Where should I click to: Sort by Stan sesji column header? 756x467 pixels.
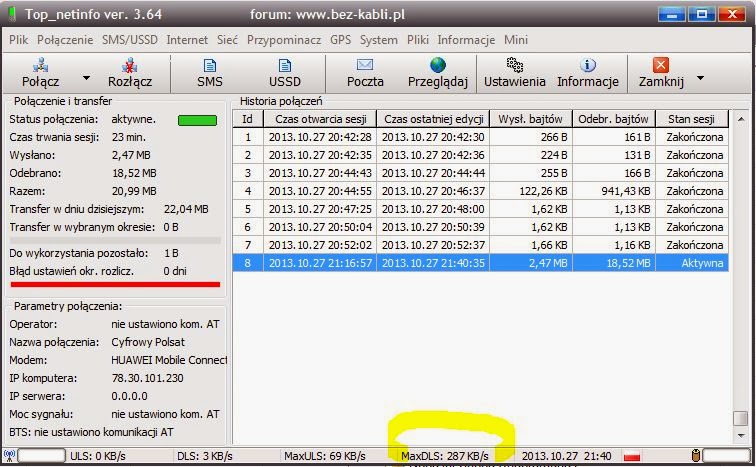tap(692, 119)
